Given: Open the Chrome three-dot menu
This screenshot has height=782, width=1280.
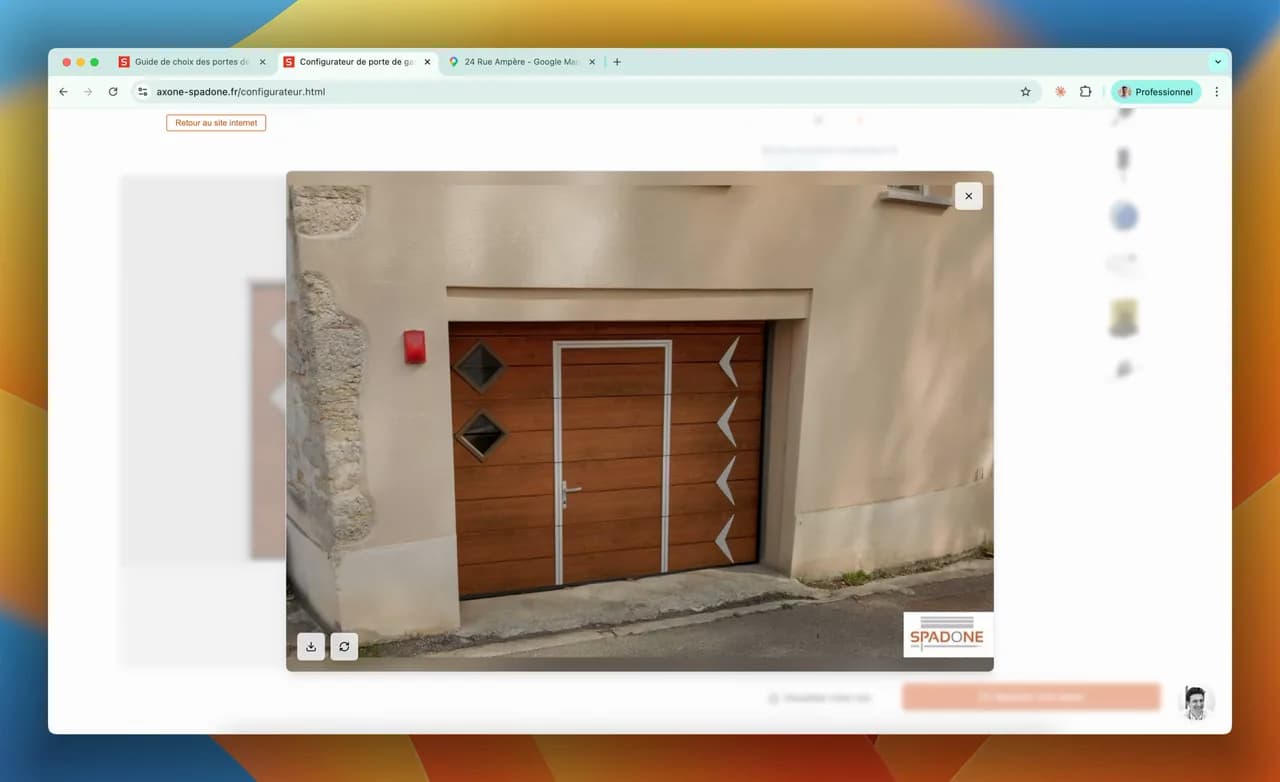Looking at the screenshot, I should coord(1217,92).
